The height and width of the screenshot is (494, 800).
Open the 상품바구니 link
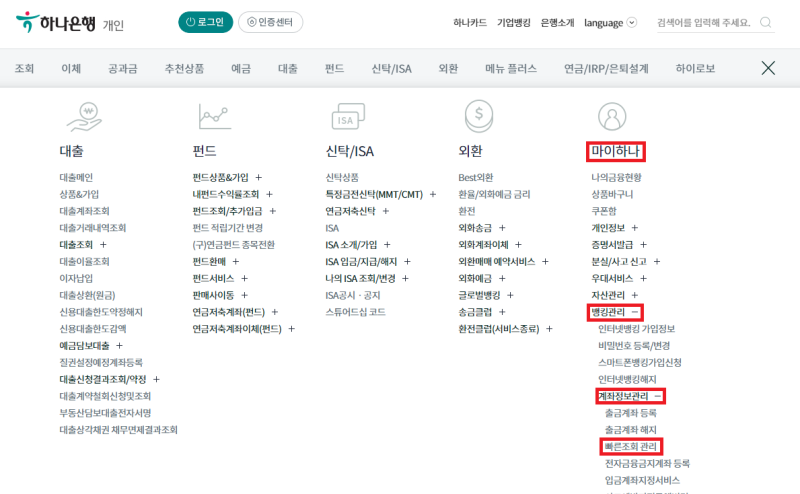pyautogui.click(x=612, y=194)
